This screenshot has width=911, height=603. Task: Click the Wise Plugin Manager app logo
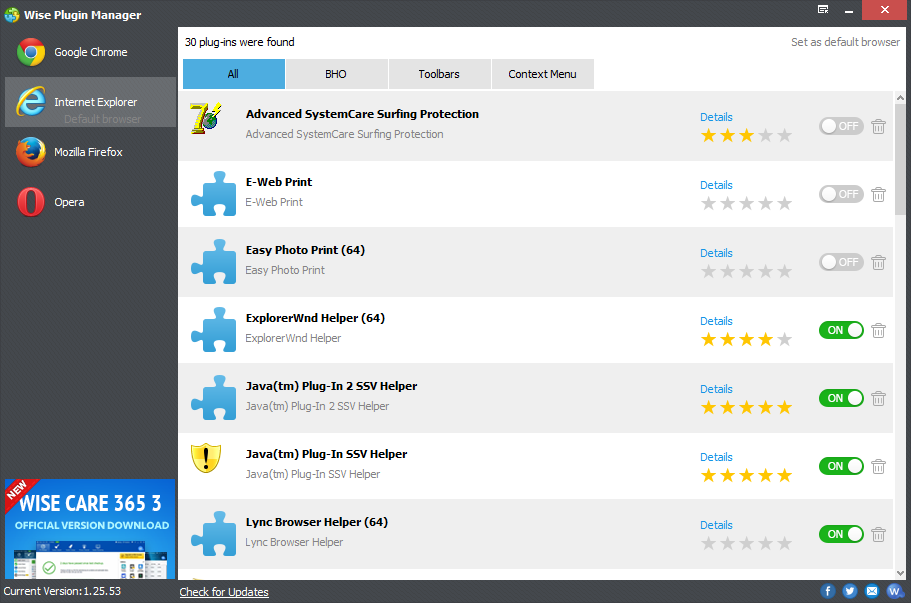(x=12, y=15)
